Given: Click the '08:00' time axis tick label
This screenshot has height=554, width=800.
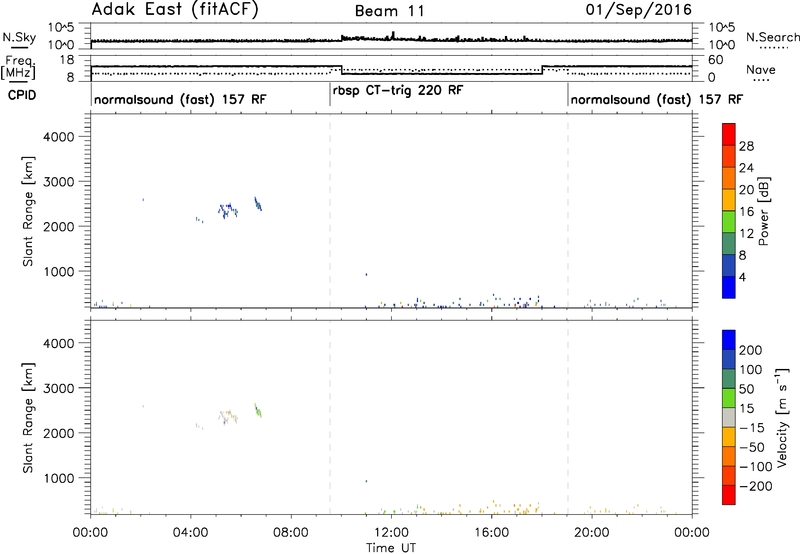Looking at the screenshot, I should tap(291, 533).
